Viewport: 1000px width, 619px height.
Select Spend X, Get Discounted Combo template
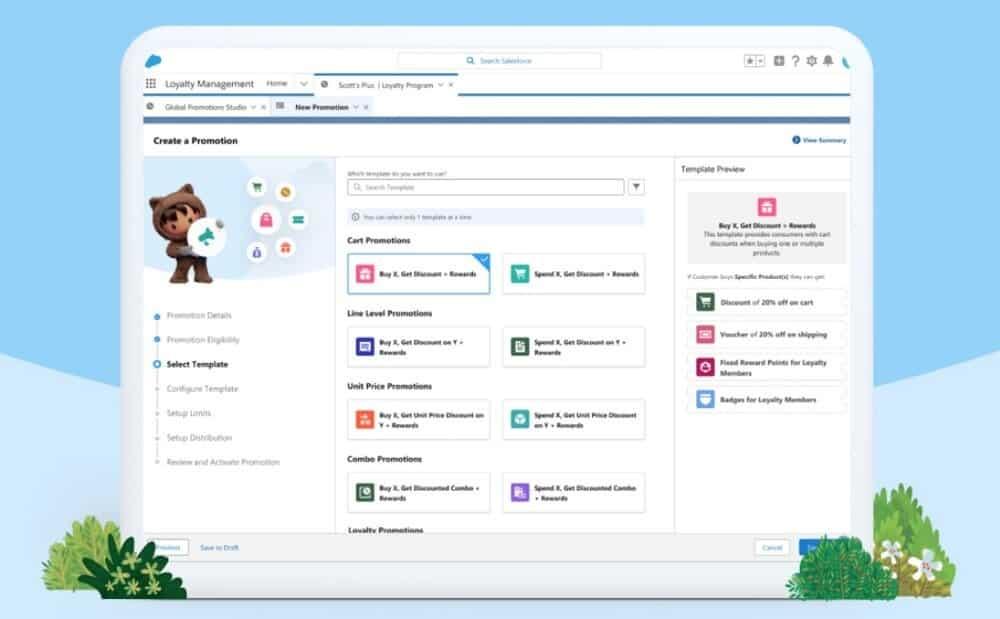pyautogui.click(x=573, y=492)
